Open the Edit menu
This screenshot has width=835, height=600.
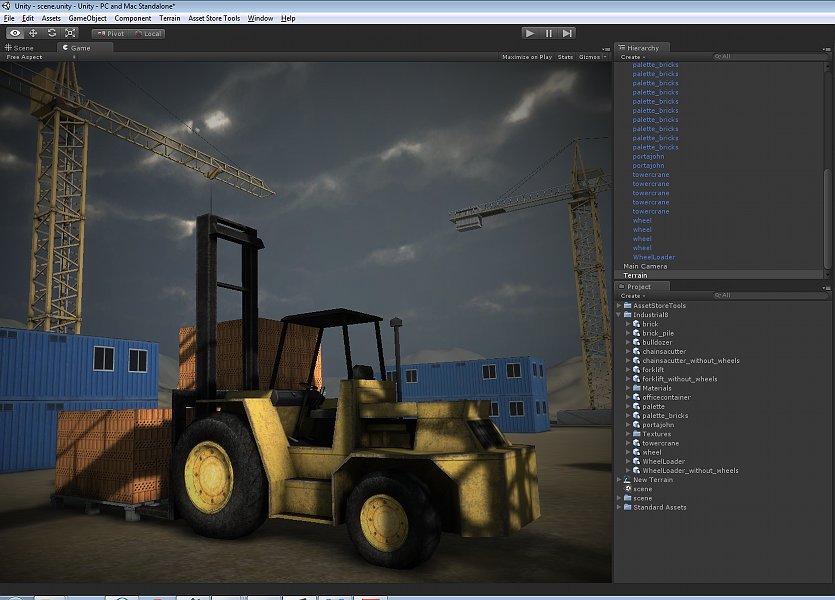coord(28,18)
